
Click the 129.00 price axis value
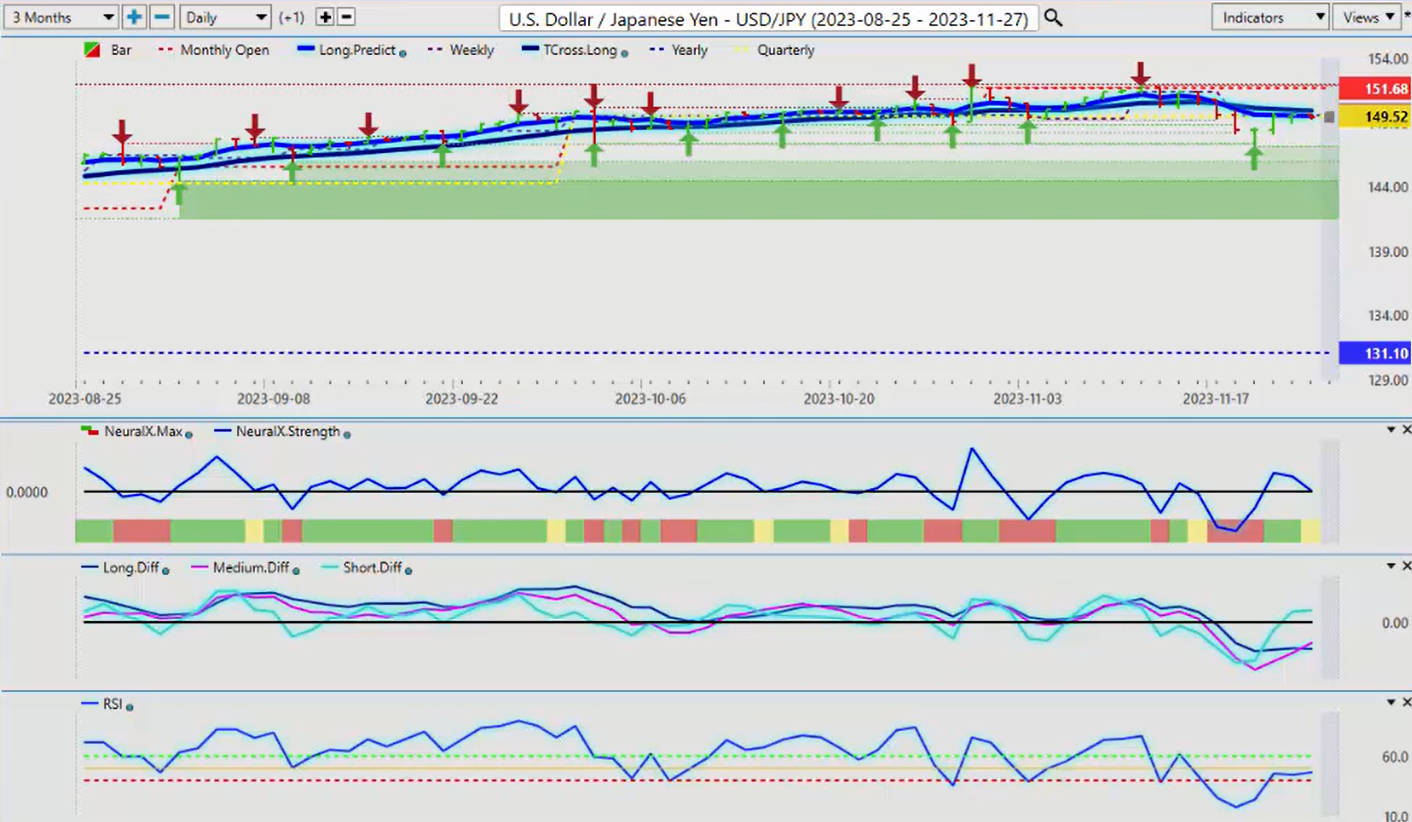click(1390, 380)
